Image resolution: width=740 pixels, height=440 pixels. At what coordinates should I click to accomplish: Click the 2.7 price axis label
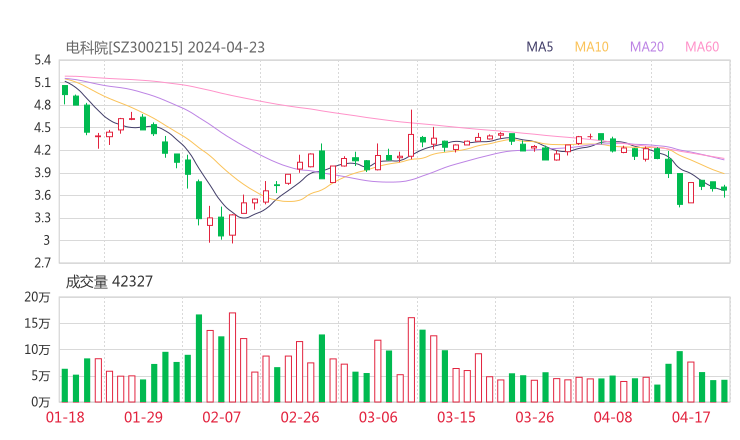pos(41,263)
